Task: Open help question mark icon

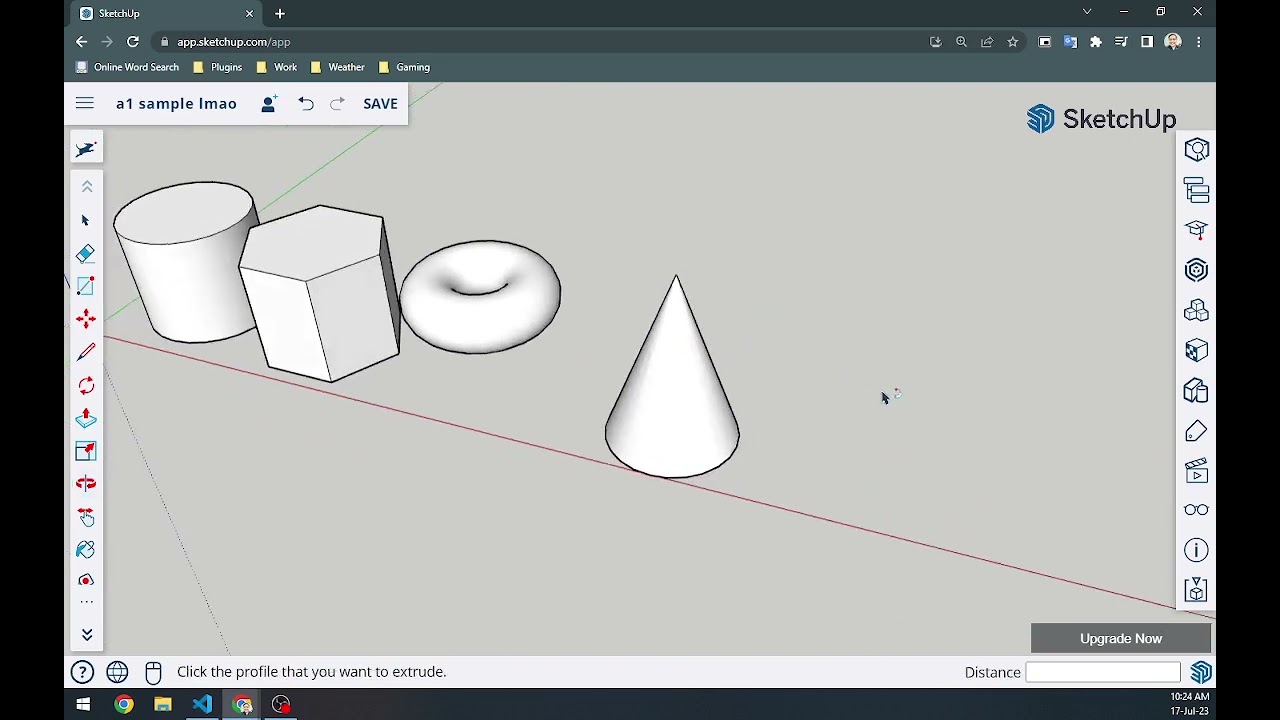Action: click(82, 672)
